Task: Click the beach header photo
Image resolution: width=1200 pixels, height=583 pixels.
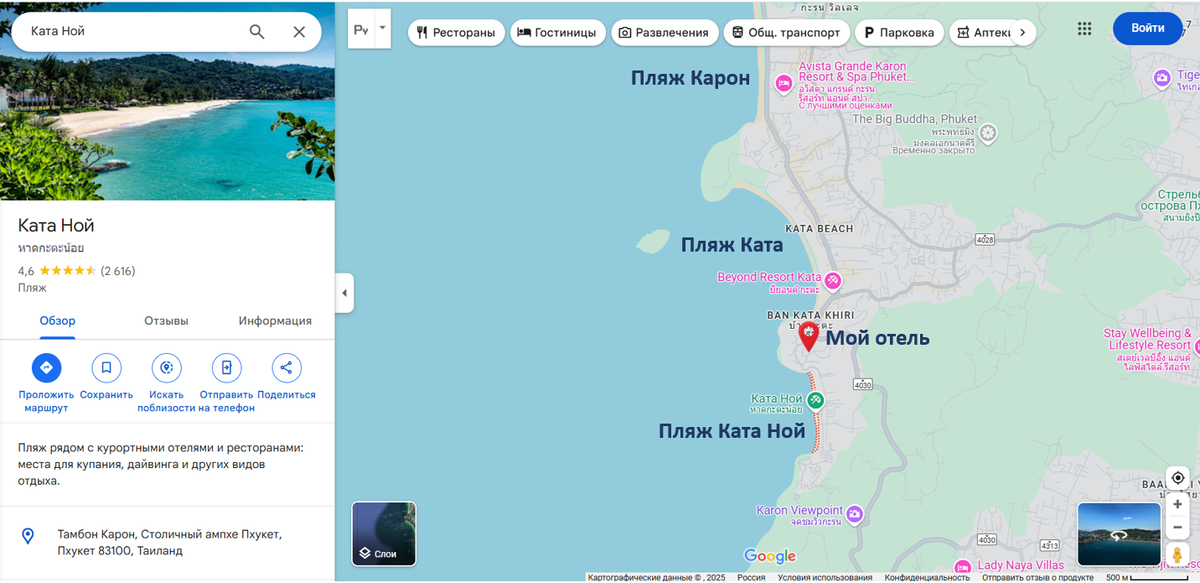Action: click(167, 100)
